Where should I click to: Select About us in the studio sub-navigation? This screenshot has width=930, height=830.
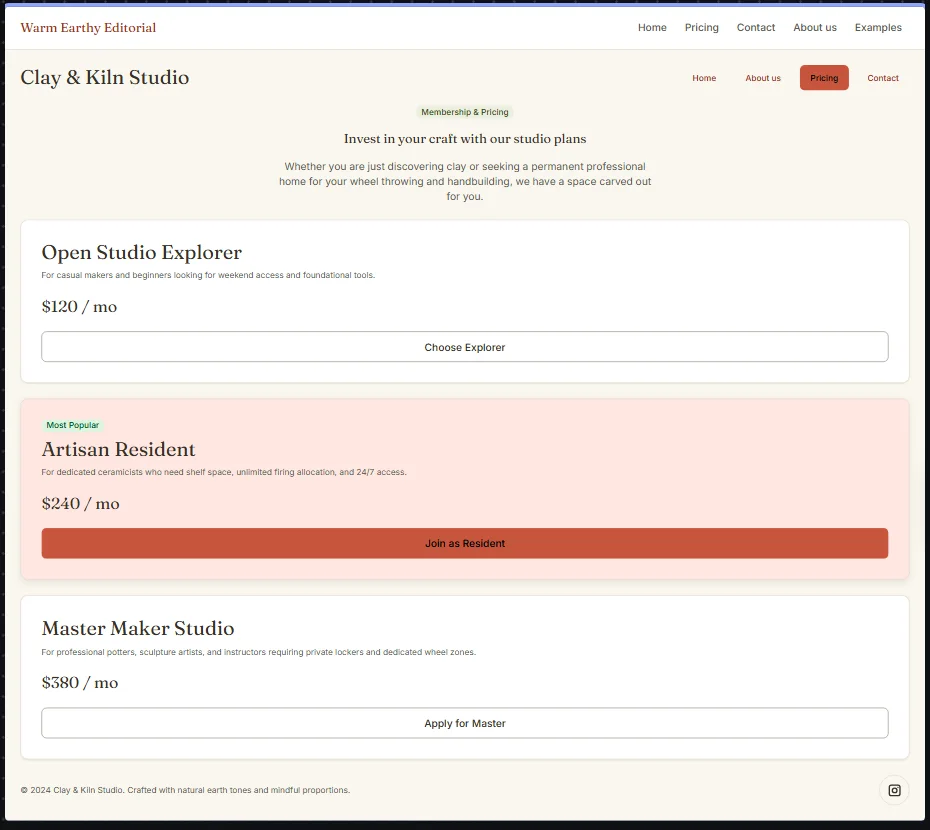pos(763,78)
